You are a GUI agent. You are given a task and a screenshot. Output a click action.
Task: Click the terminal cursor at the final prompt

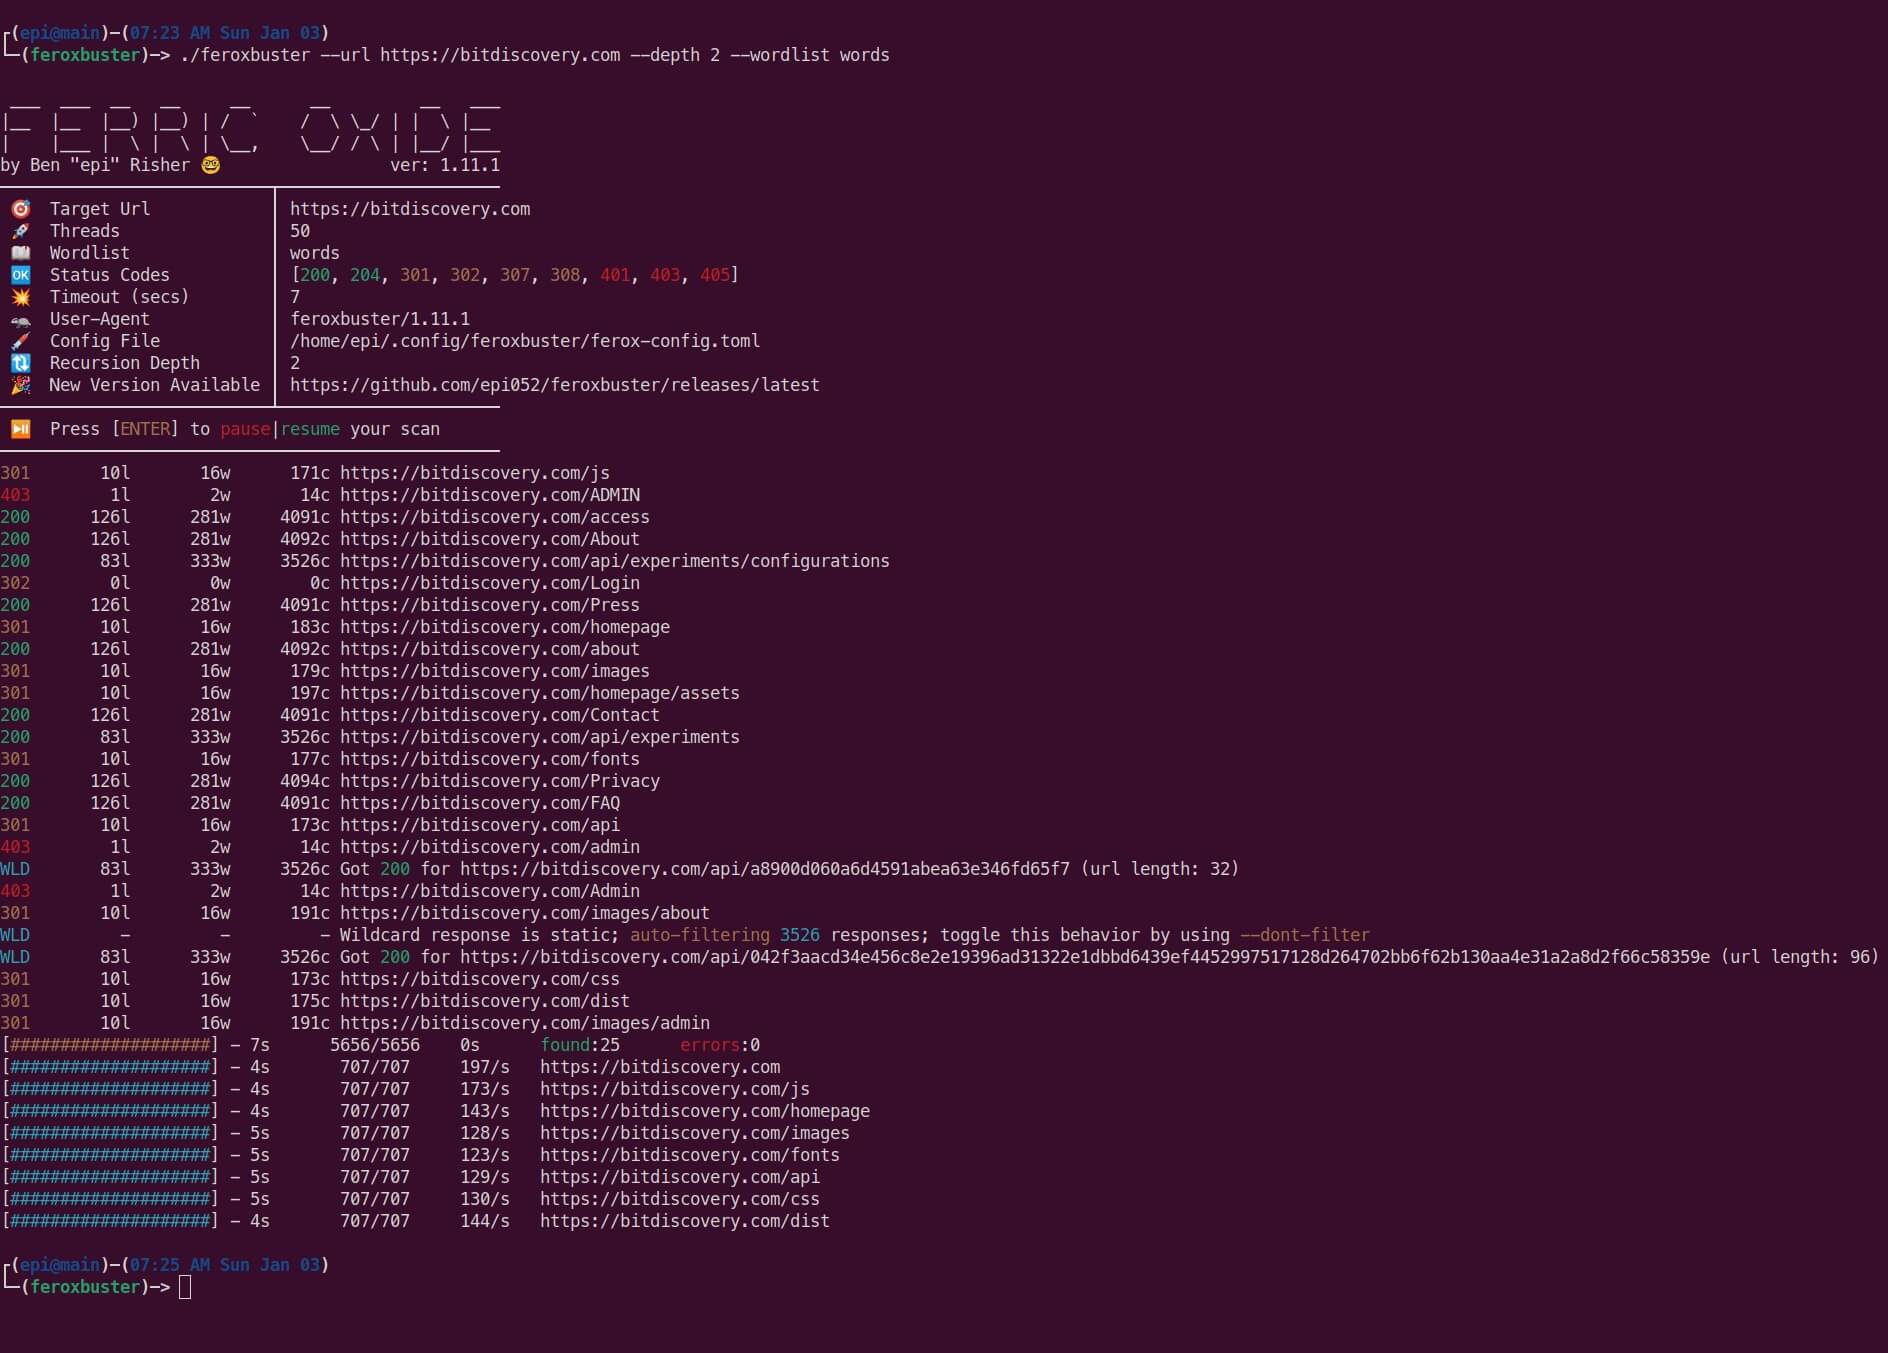185,1287
